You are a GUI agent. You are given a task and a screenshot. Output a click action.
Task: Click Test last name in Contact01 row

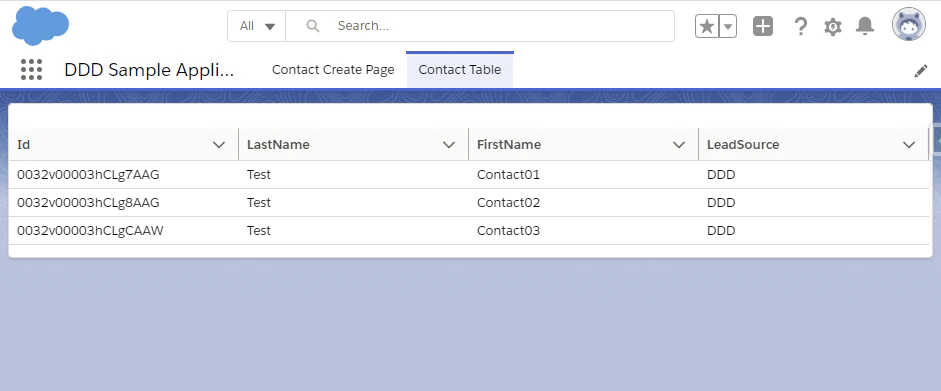[x=353, y=175]
